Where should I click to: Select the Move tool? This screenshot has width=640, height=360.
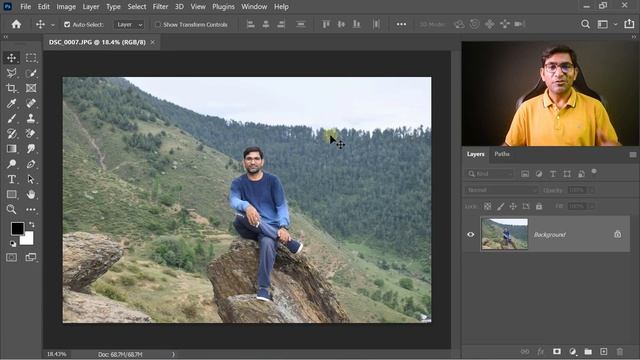tap(11, 58)
